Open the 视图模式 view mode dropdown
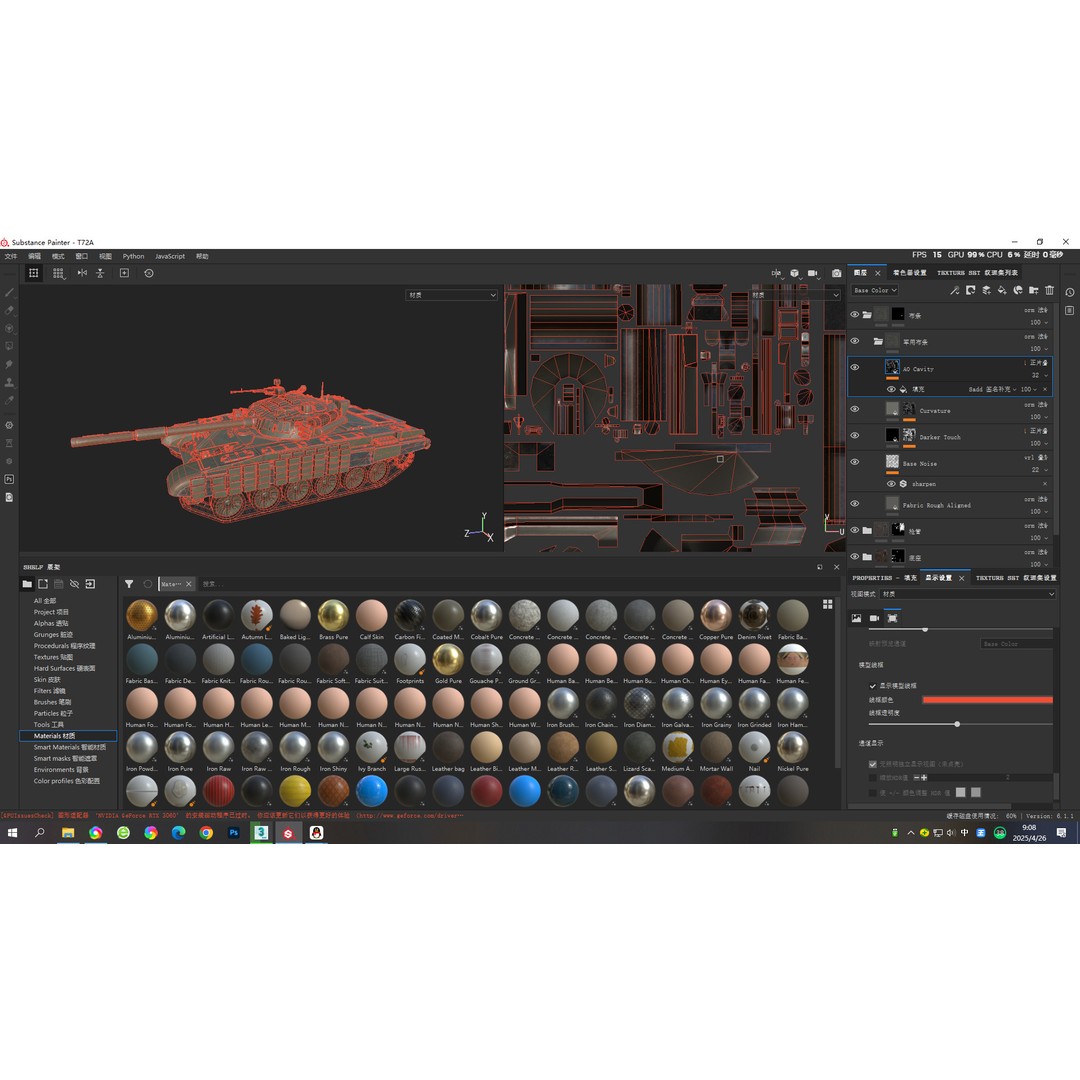 (968, 594)
